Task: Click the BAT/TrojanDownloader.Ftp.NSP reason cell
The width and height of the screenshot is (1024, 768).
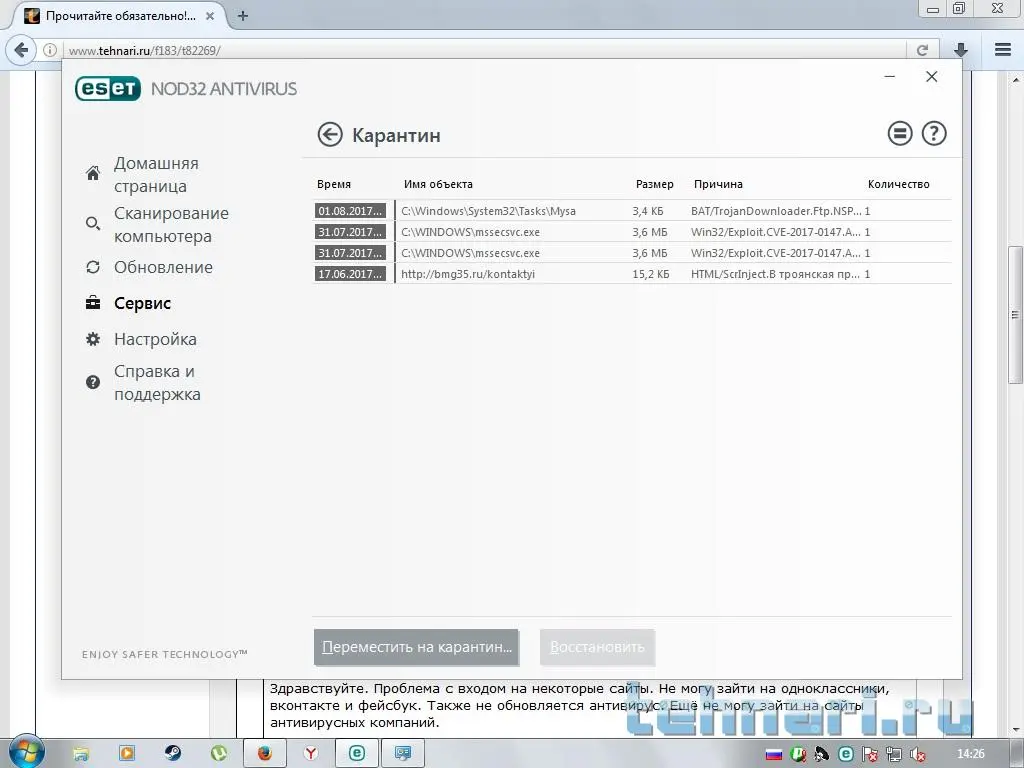Action: click(x=776, y=211)
